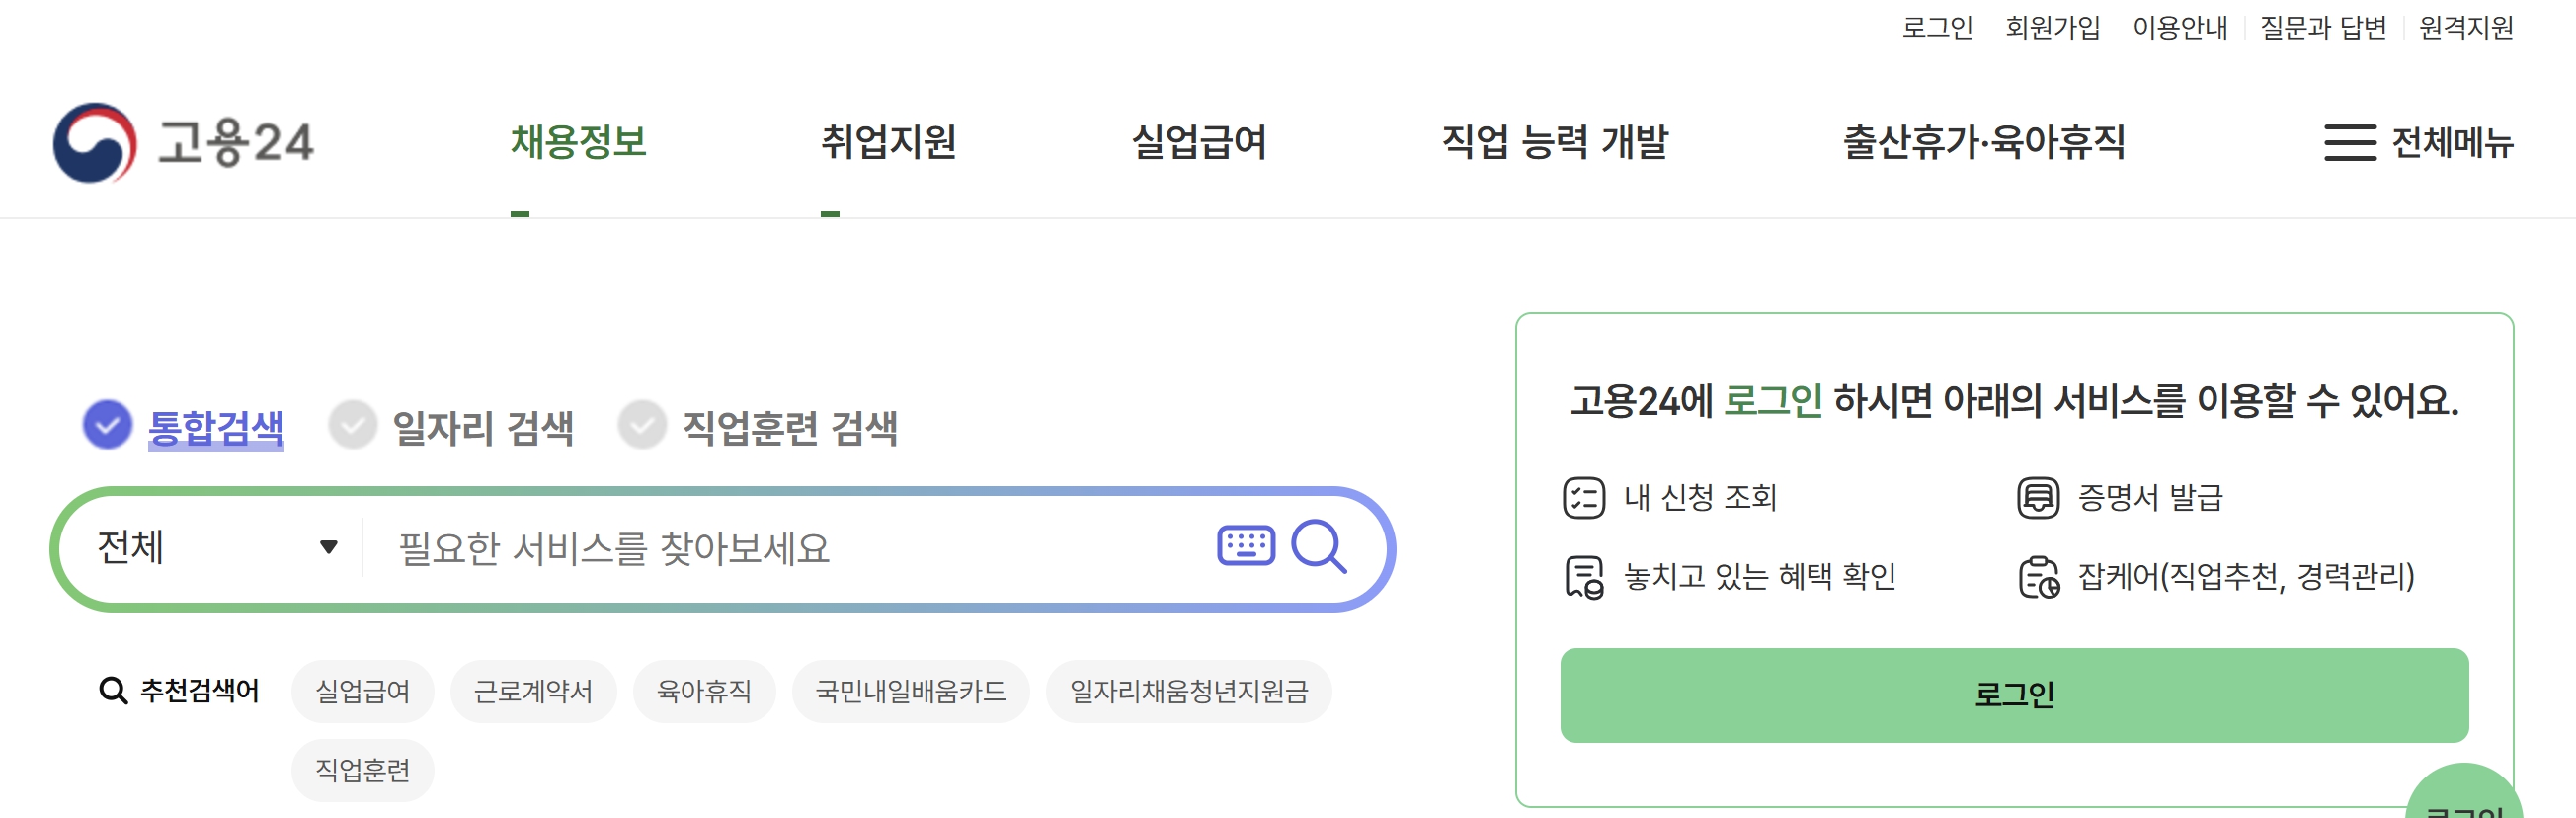Click the 고용24 Taegeuk logo icon
Screen dimensions: 2576x818
(x=95, y=145)
